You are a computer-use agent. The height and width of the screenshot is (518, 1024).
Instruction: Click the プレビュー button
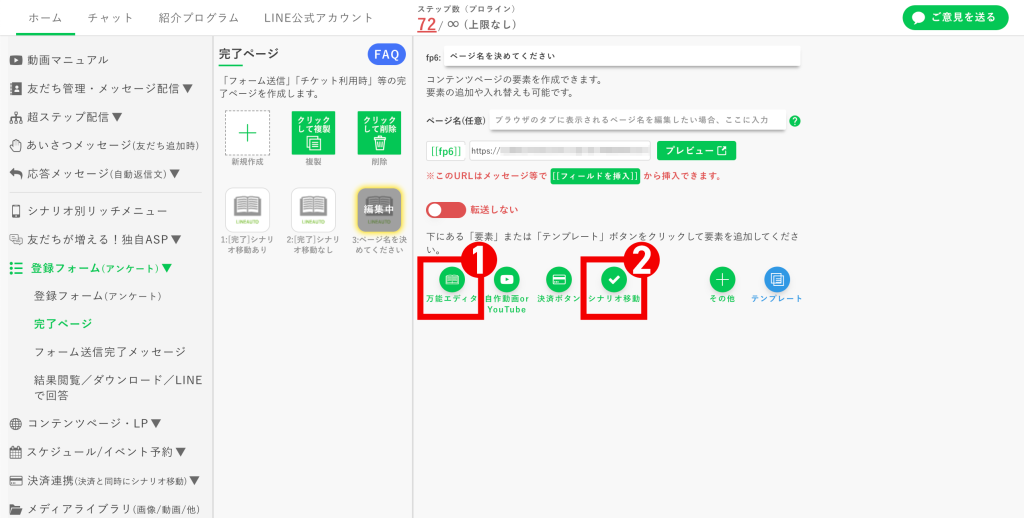pos(696,150)
